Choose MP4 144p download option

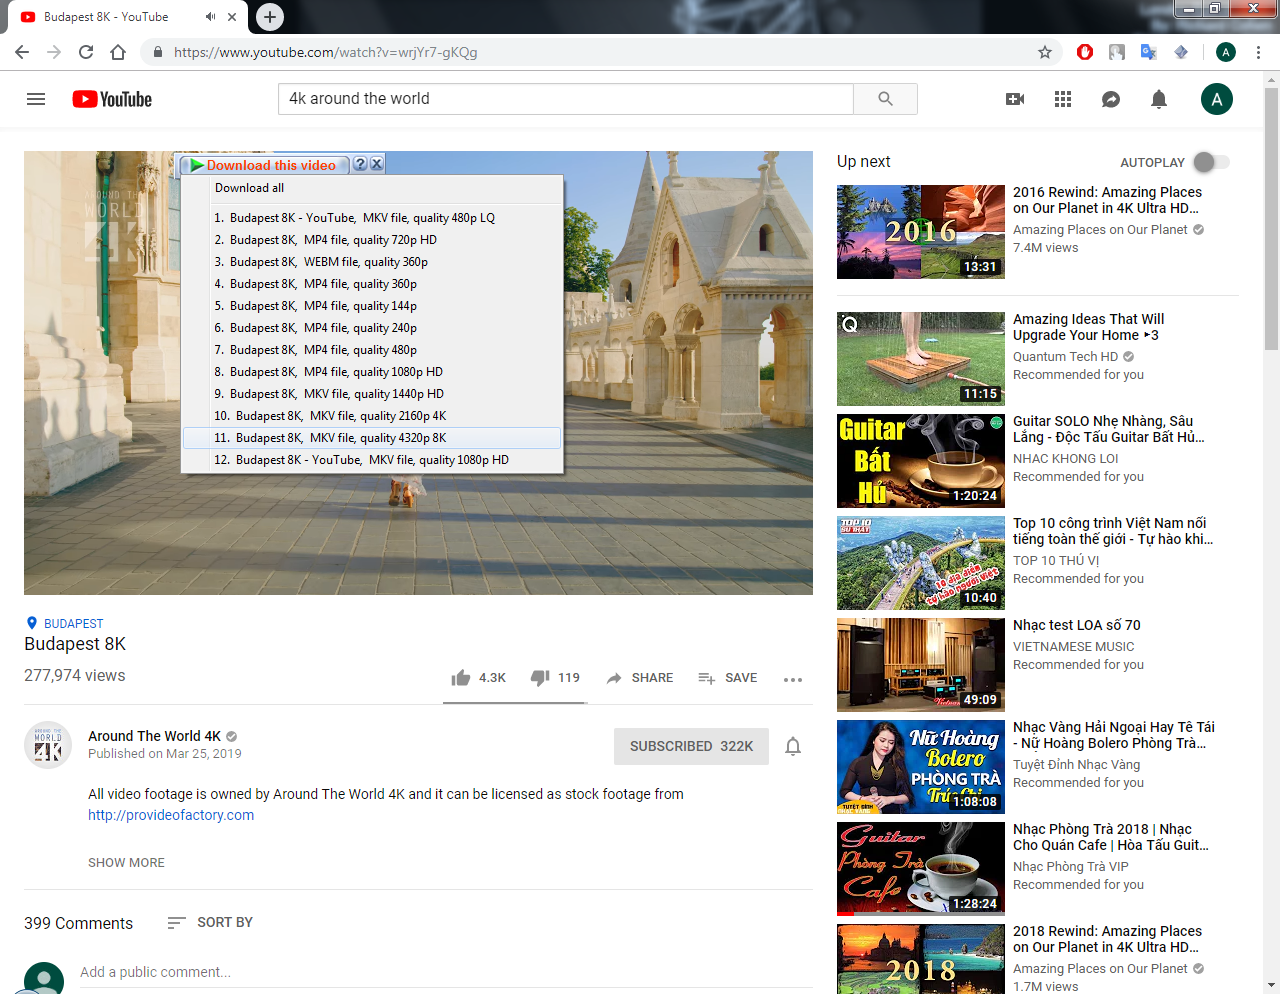pyautogui.click(x=372, y=306)
